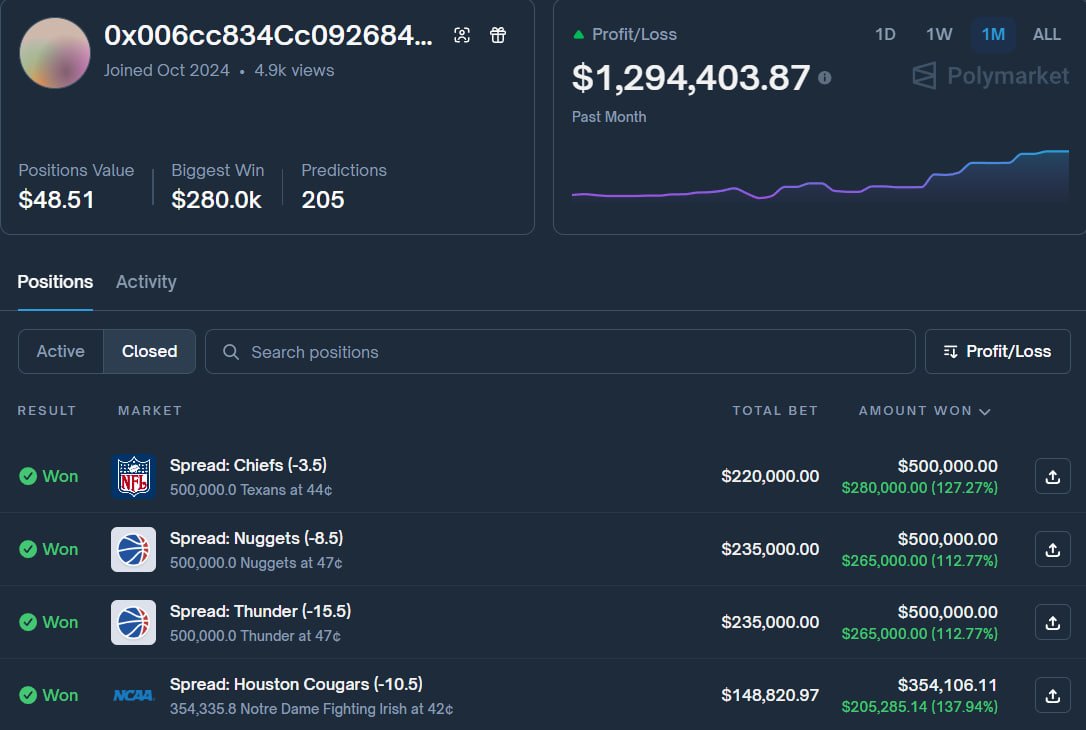1086x730 pixels.
Task: Click the Profit/Loss sort button
Action: point(997,351)
